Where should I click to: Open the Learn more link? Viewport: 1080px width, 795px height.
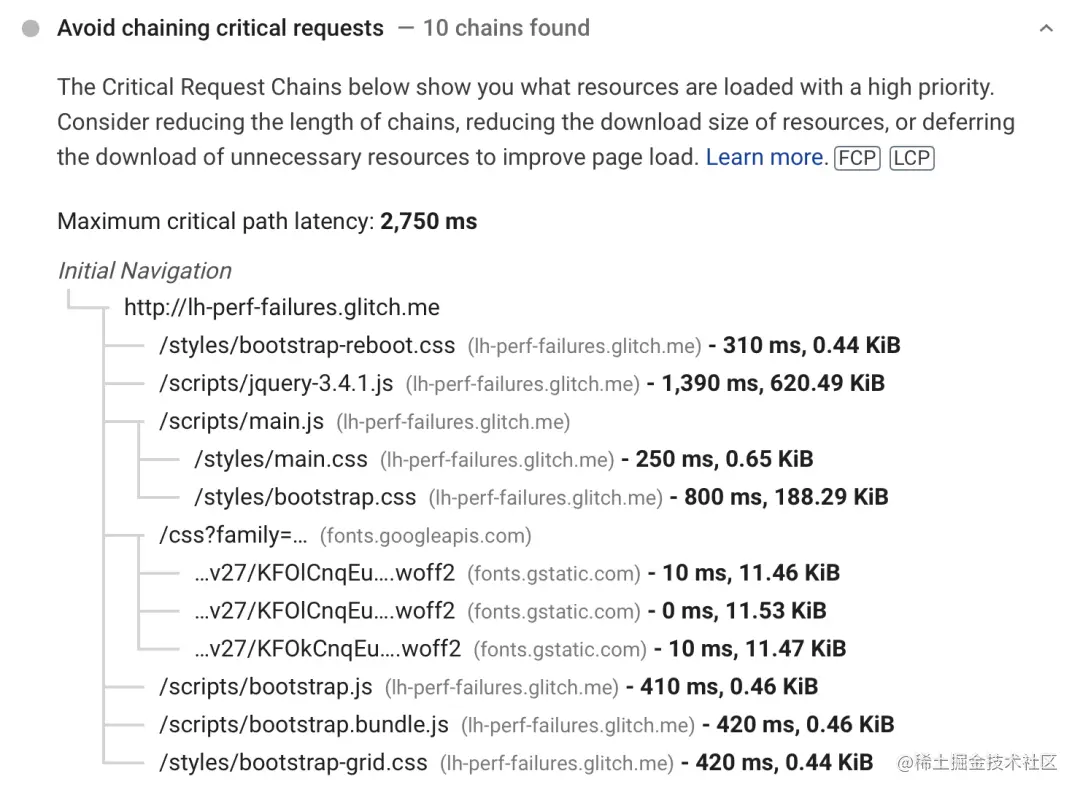coord(766,157)
